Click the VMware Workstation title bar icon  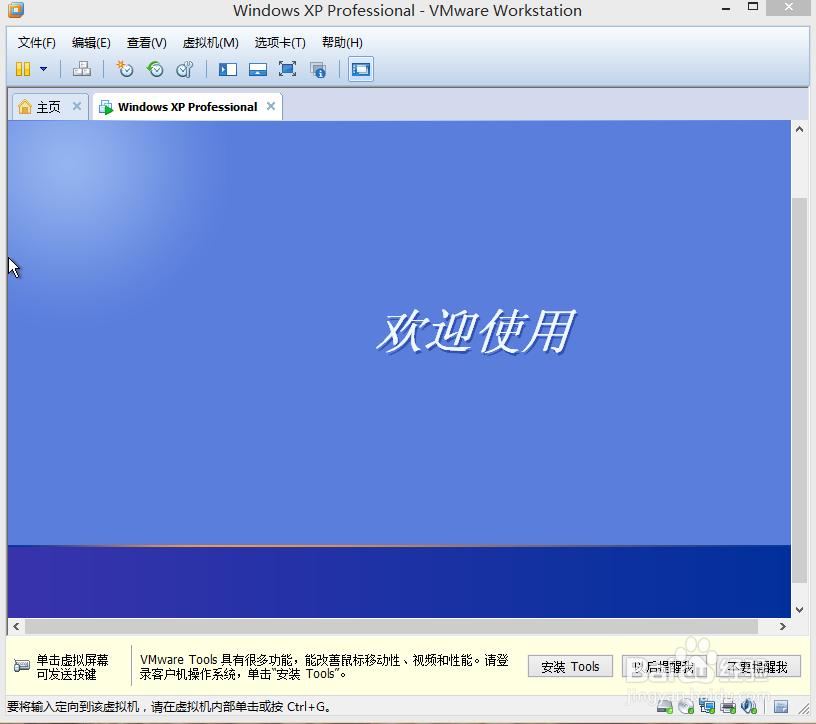16,9
